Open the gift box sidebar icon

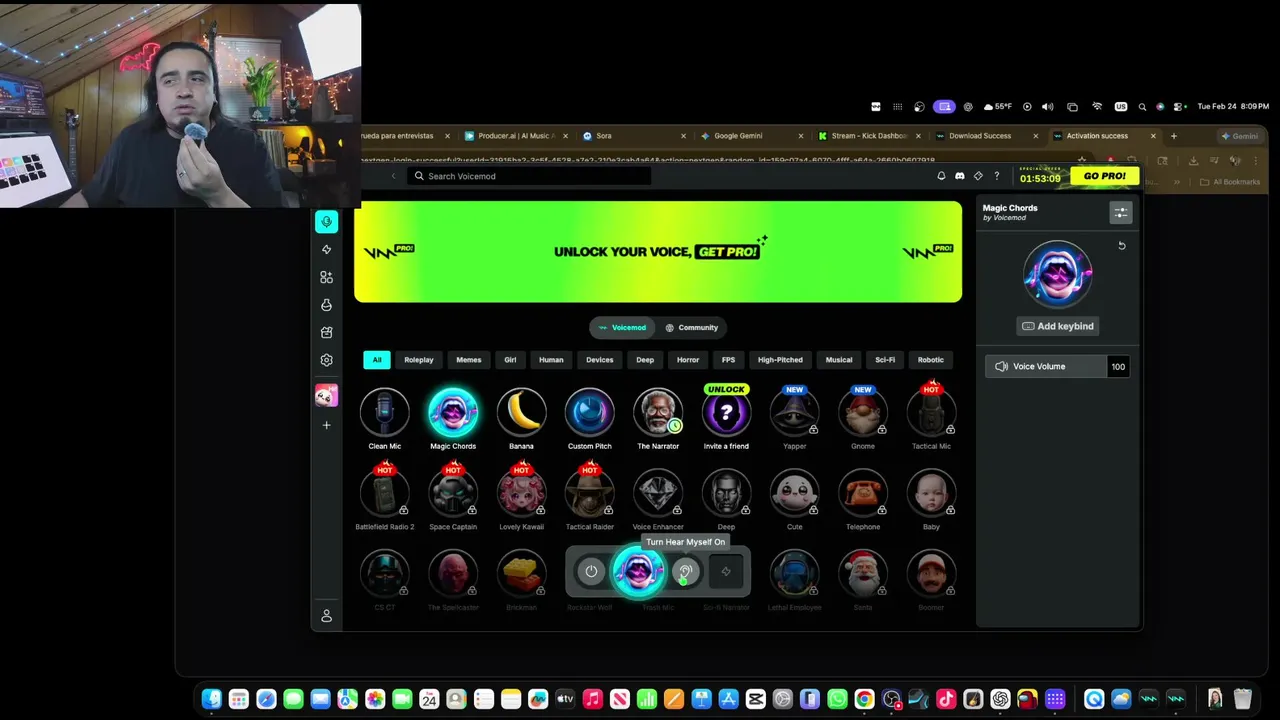pyautogui.click(x=326, y=332)
